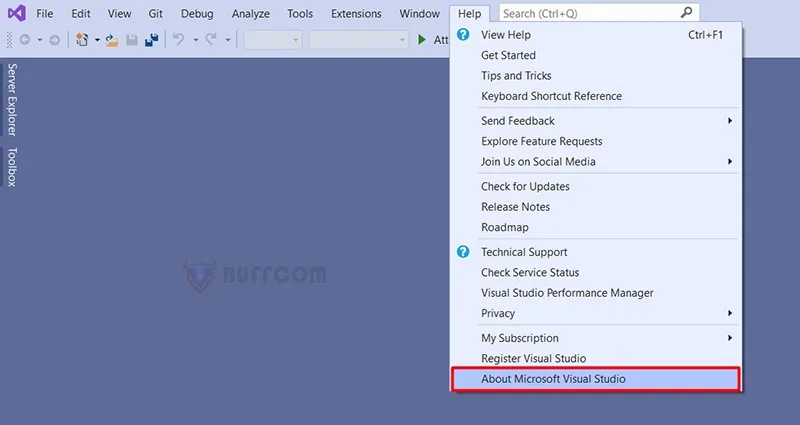
Task: Click the Navigate Backward arrow icon
Action: tap(24, 40)
